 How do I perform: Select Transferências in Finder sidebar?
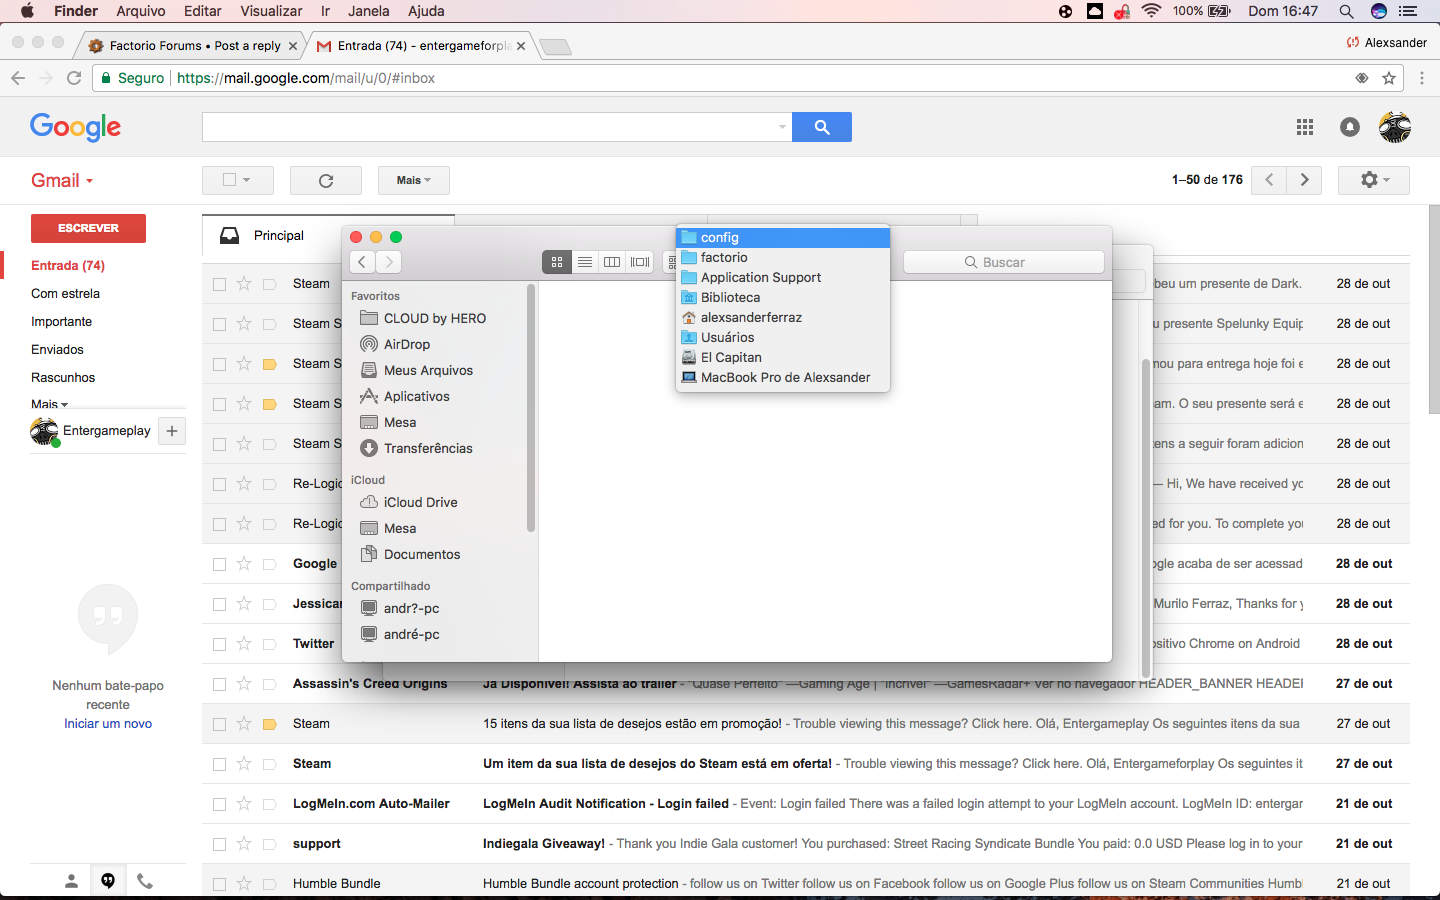[428, 448]
